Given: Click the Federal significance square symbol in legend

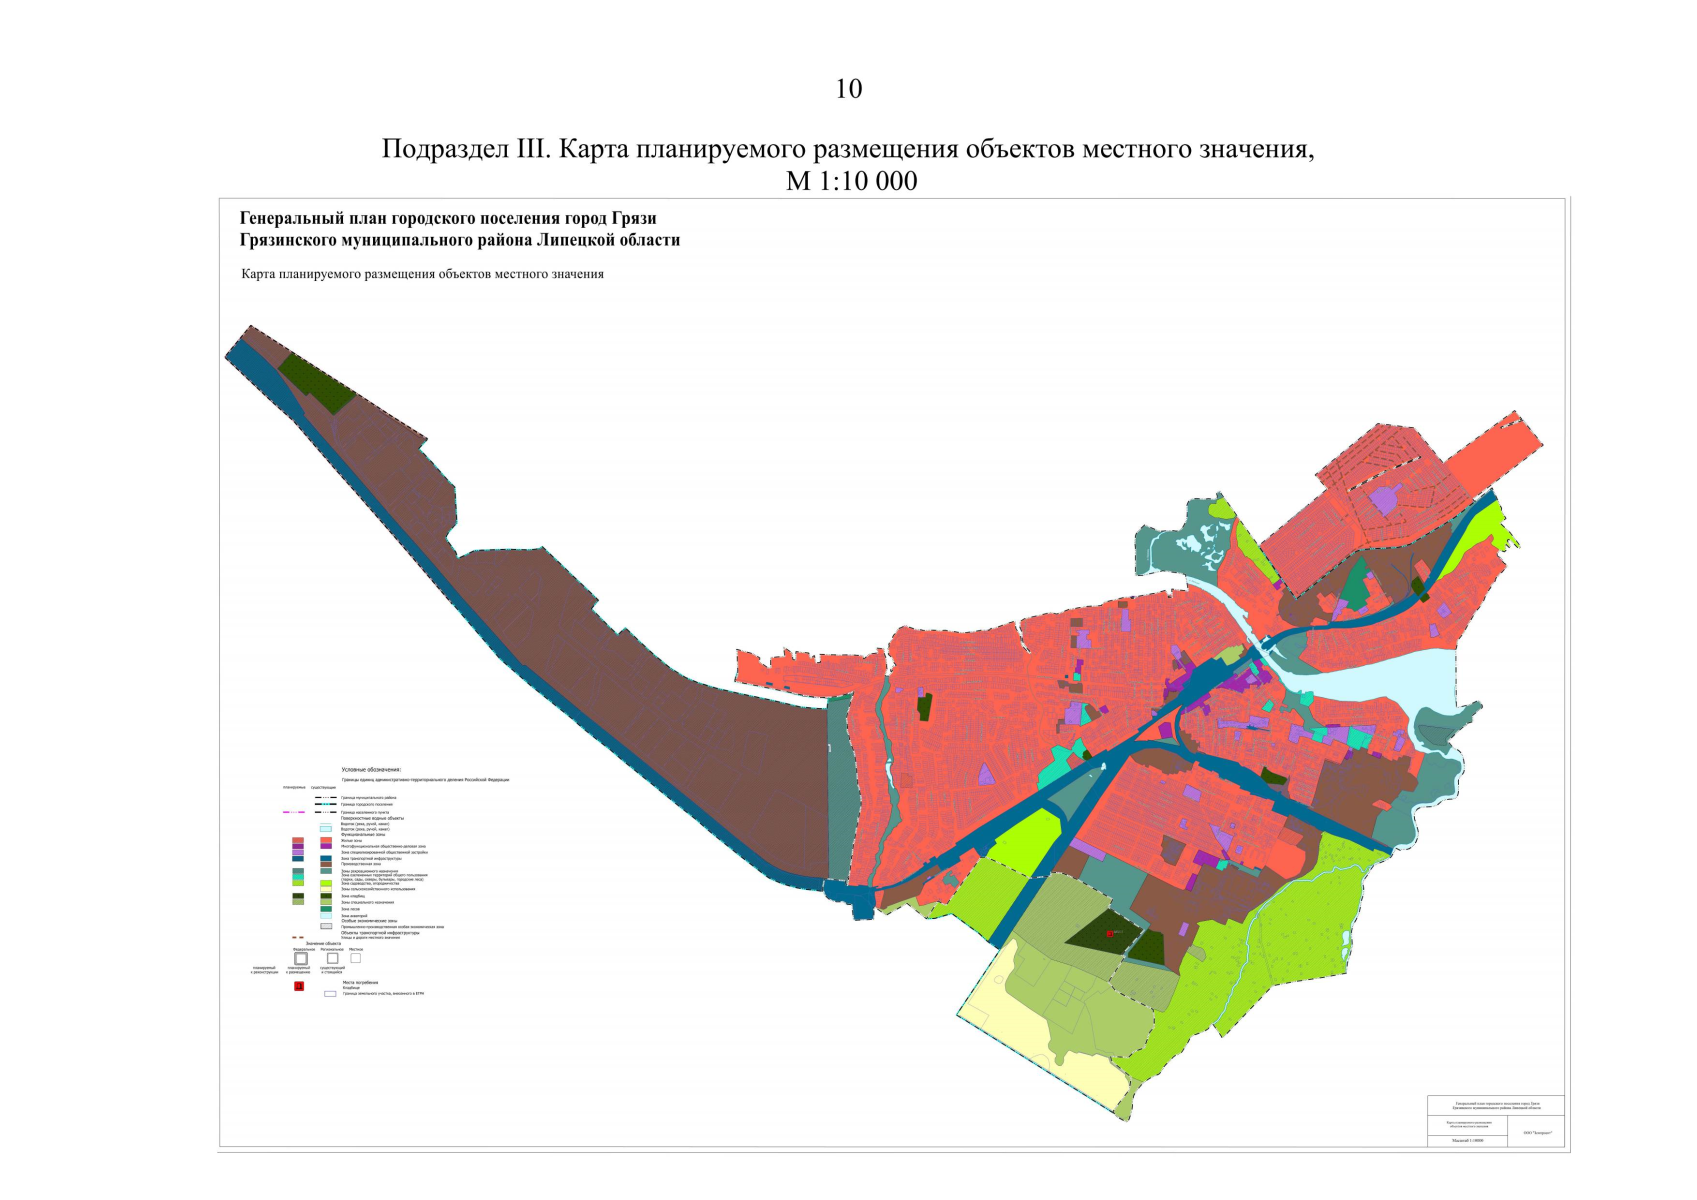Looking at the screenshot, I should click(x=301, y=958).
